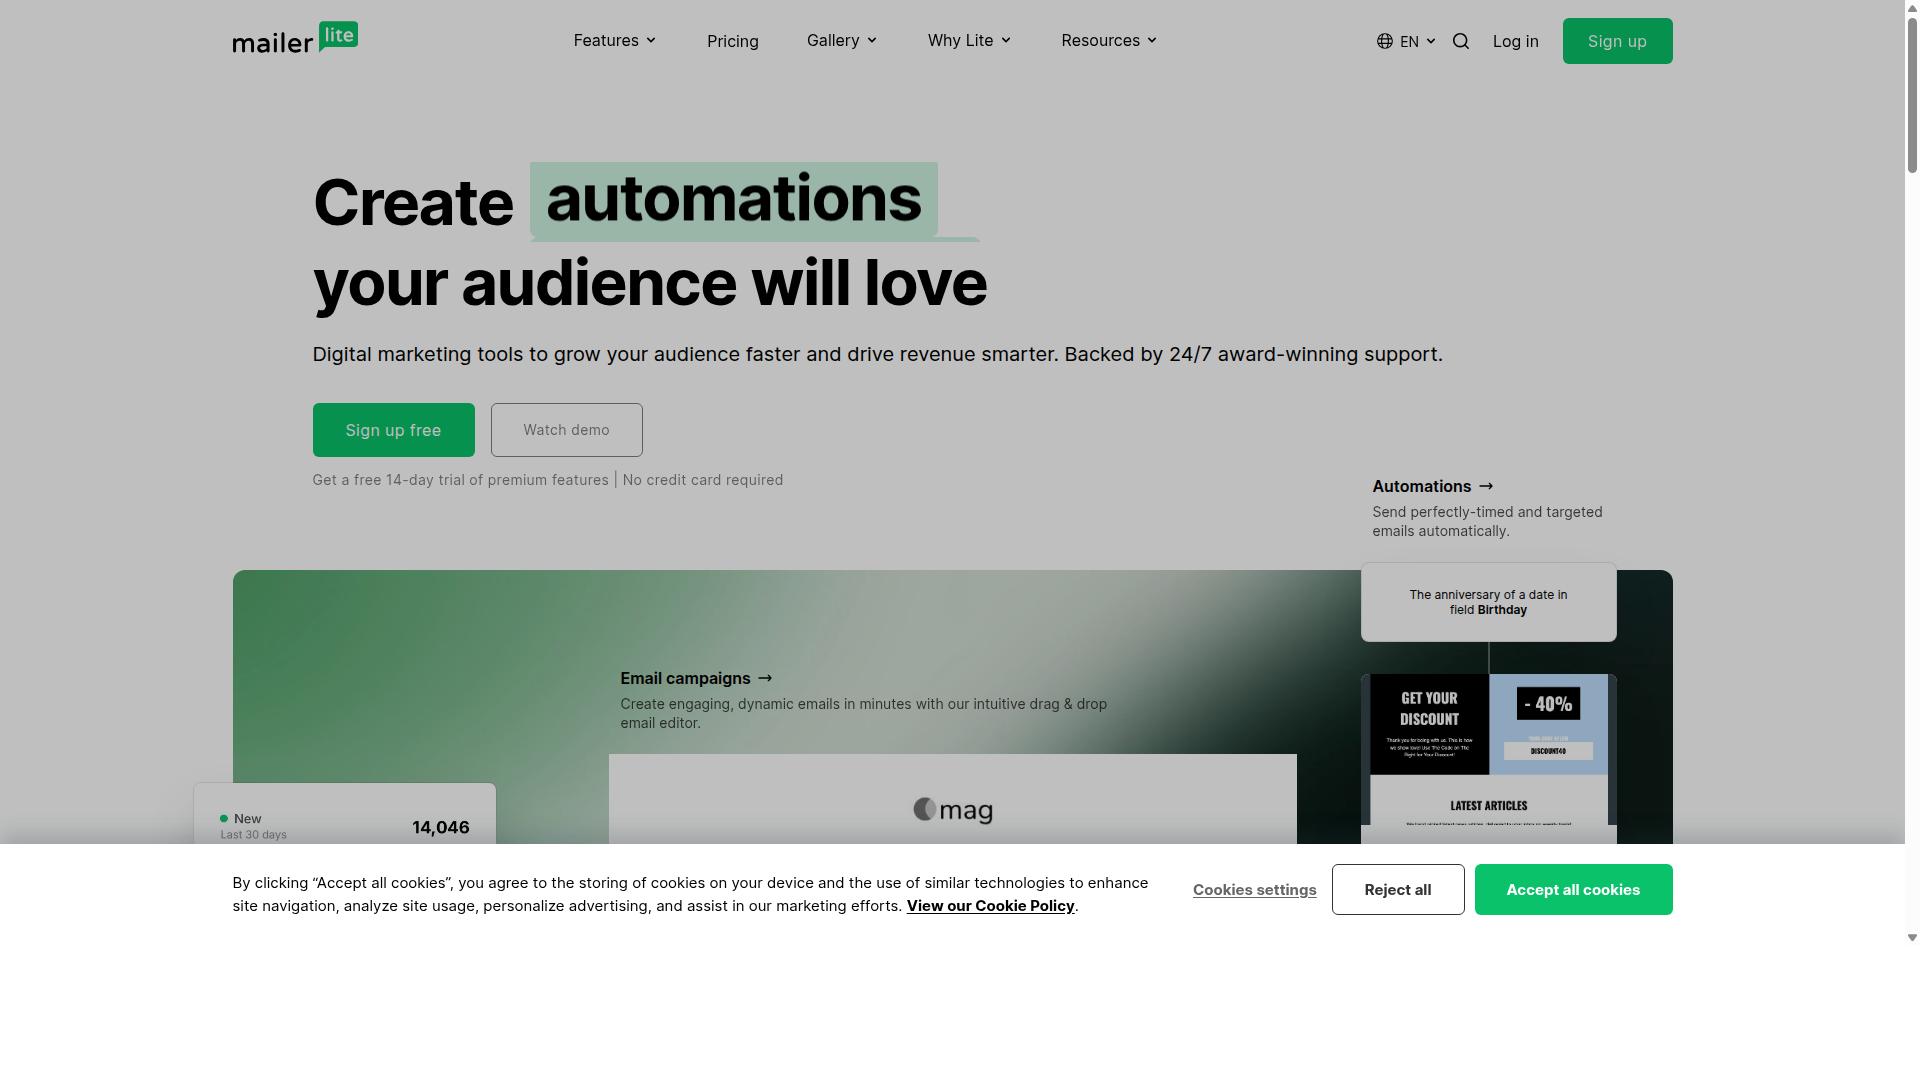
Task: Click the globe language icon
Action: pyautogui.click(x=1385, y=41)
